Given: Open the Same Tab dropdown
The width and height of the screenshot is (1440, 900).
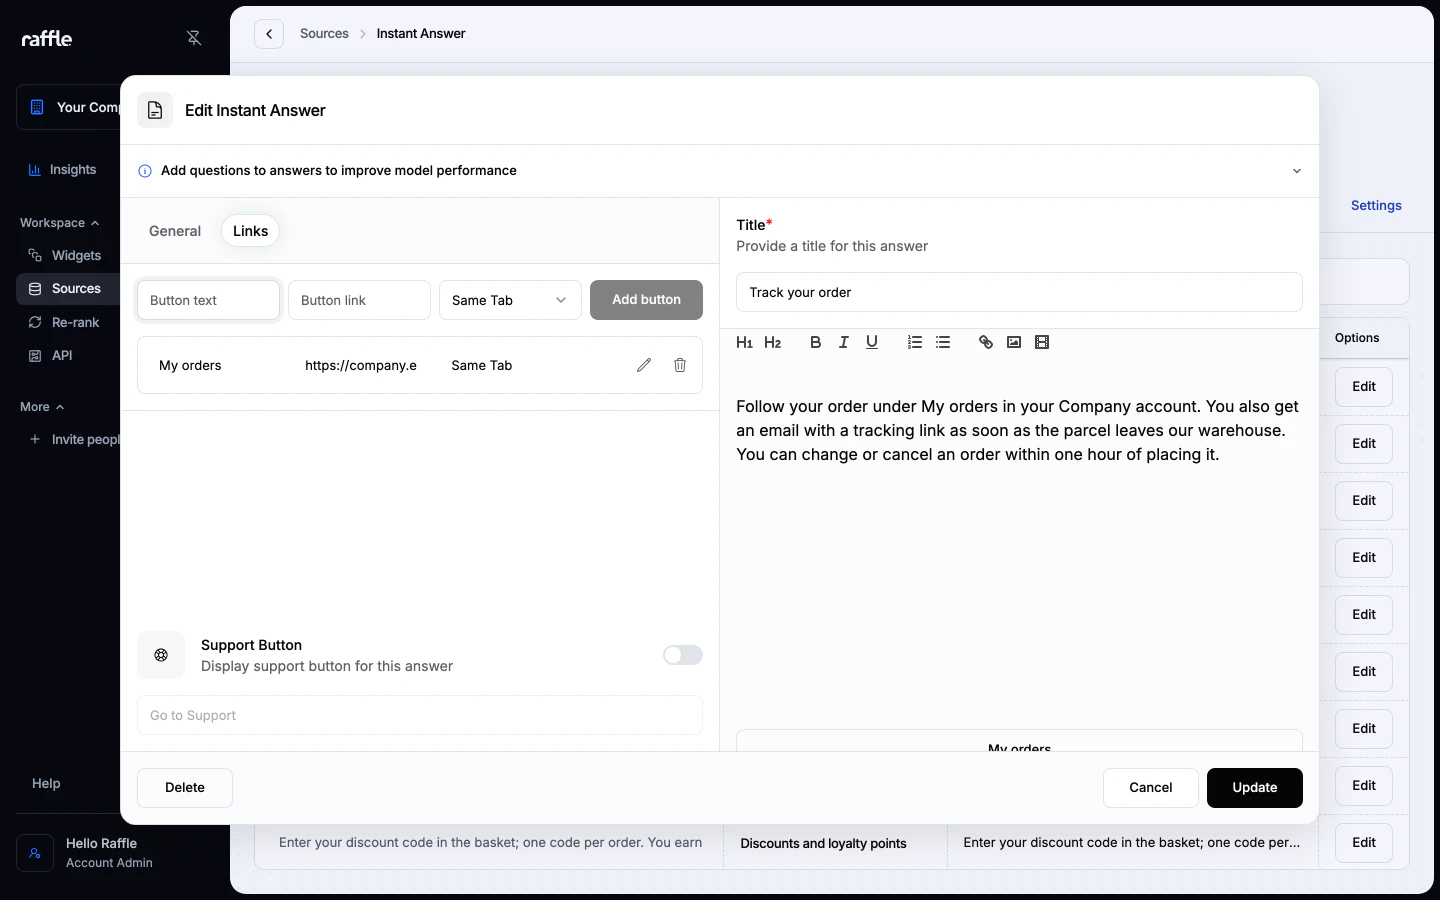Looking at the screenshot, I should coord(510,300).
